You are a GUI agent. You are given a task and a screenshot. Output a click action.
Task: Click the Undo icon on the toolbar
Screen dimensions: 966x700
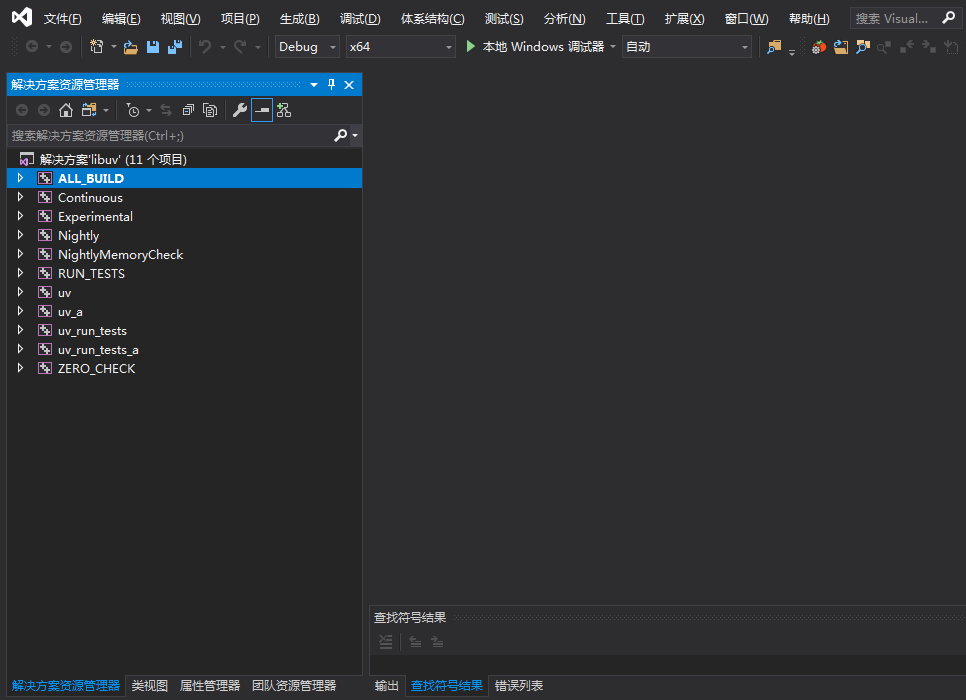click(204, 45)
